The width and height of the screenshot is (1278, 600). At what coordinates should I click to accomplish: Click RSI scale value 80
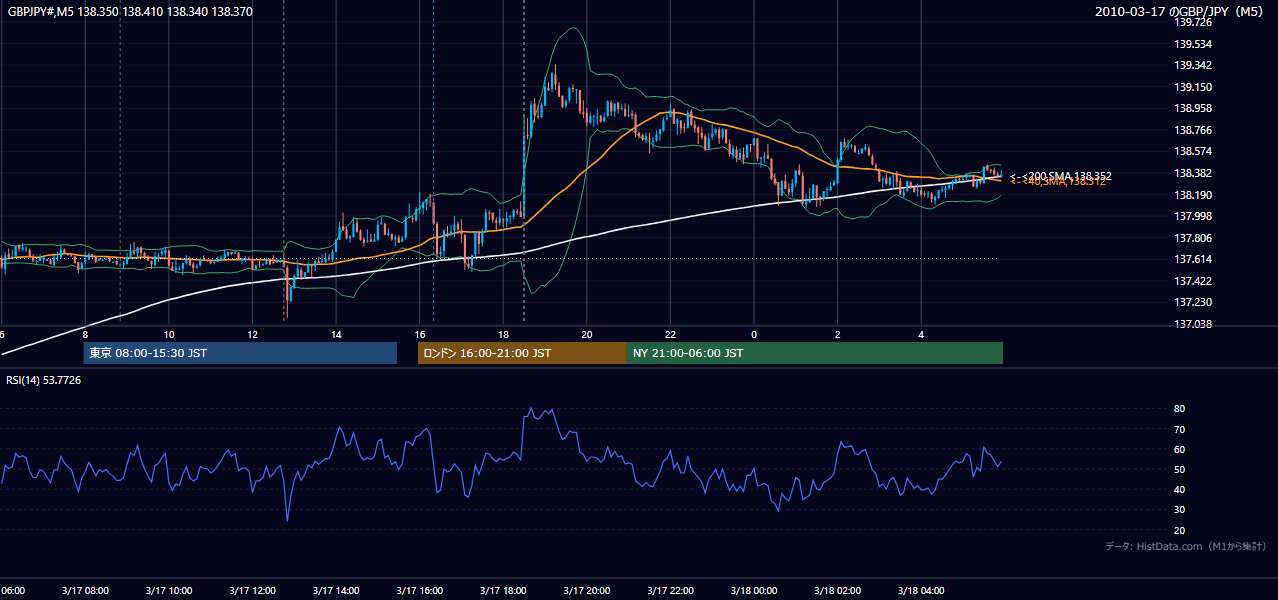(x=1179, y=409)
